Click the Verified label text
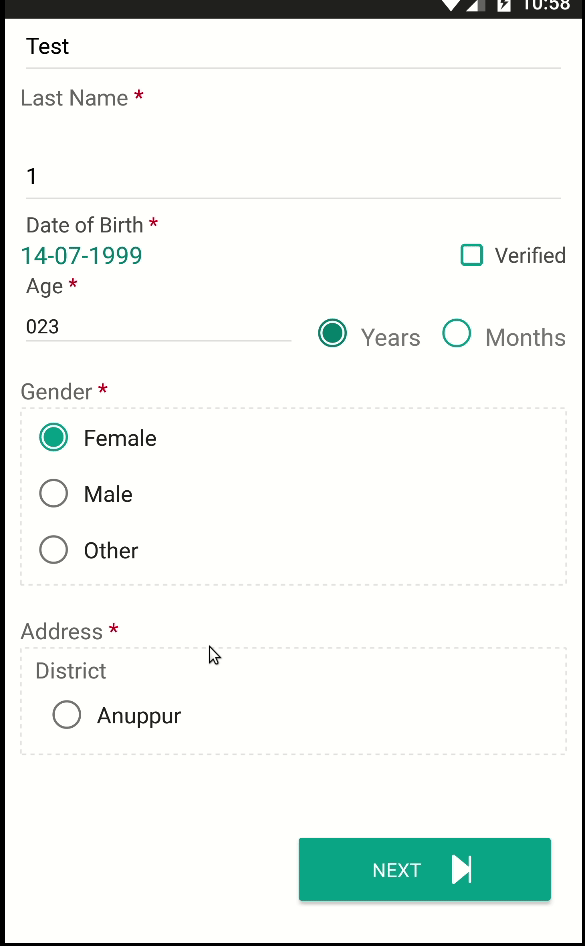 [x=530, y=256]
